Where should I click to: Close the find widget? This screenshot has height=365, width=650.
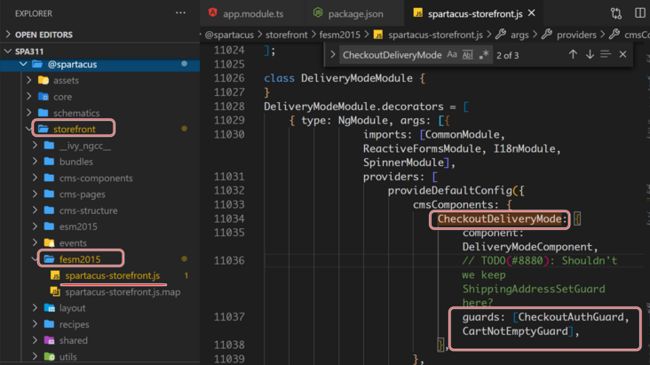(623, 54)
